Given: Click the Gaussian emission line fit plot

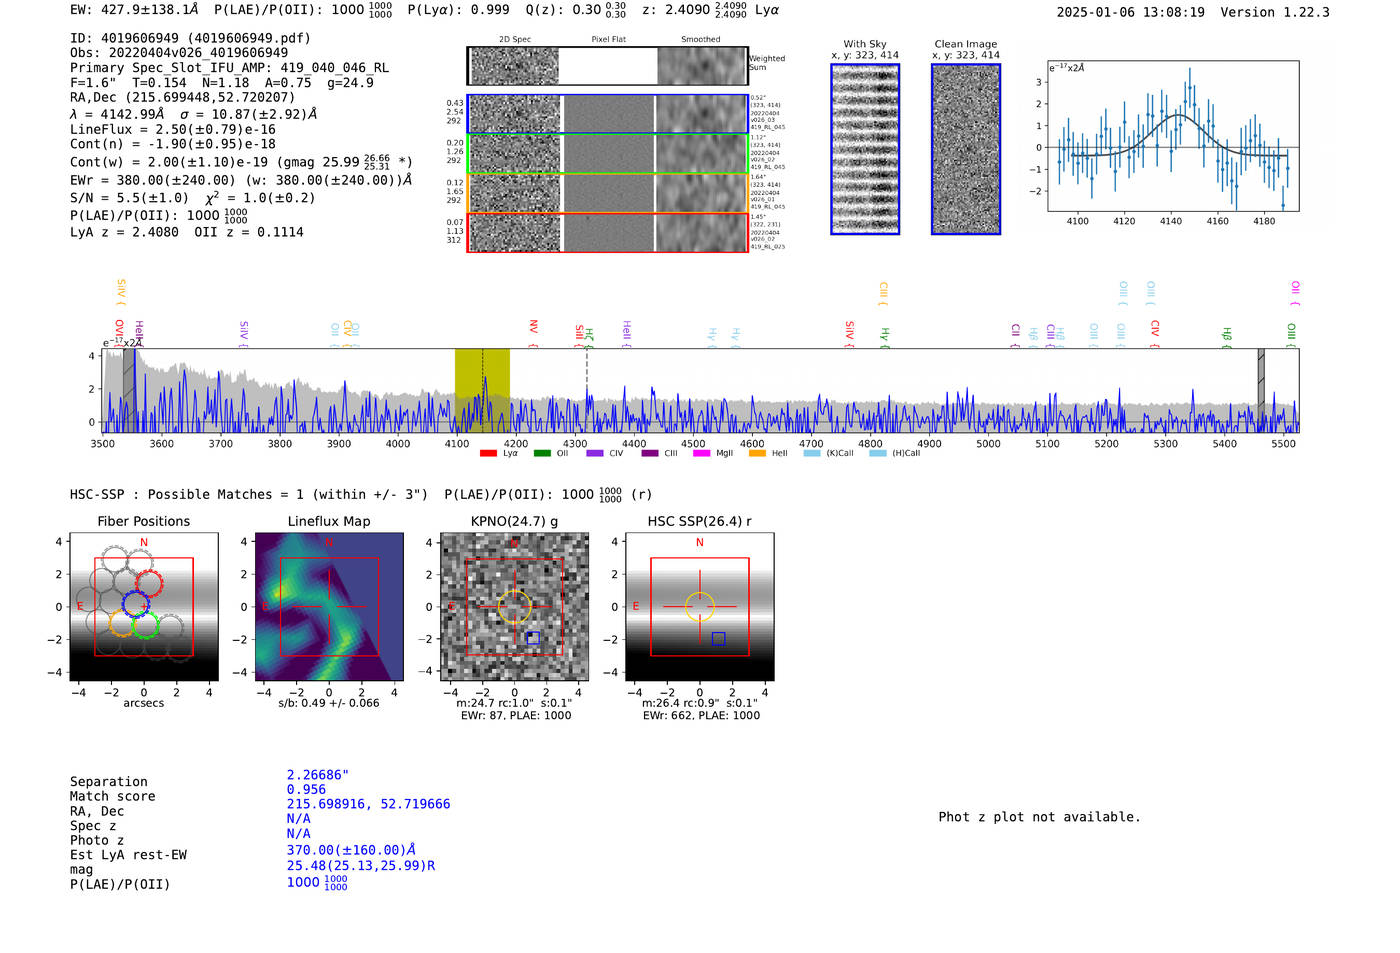Looking at the screenshot, I should 1173,136.
